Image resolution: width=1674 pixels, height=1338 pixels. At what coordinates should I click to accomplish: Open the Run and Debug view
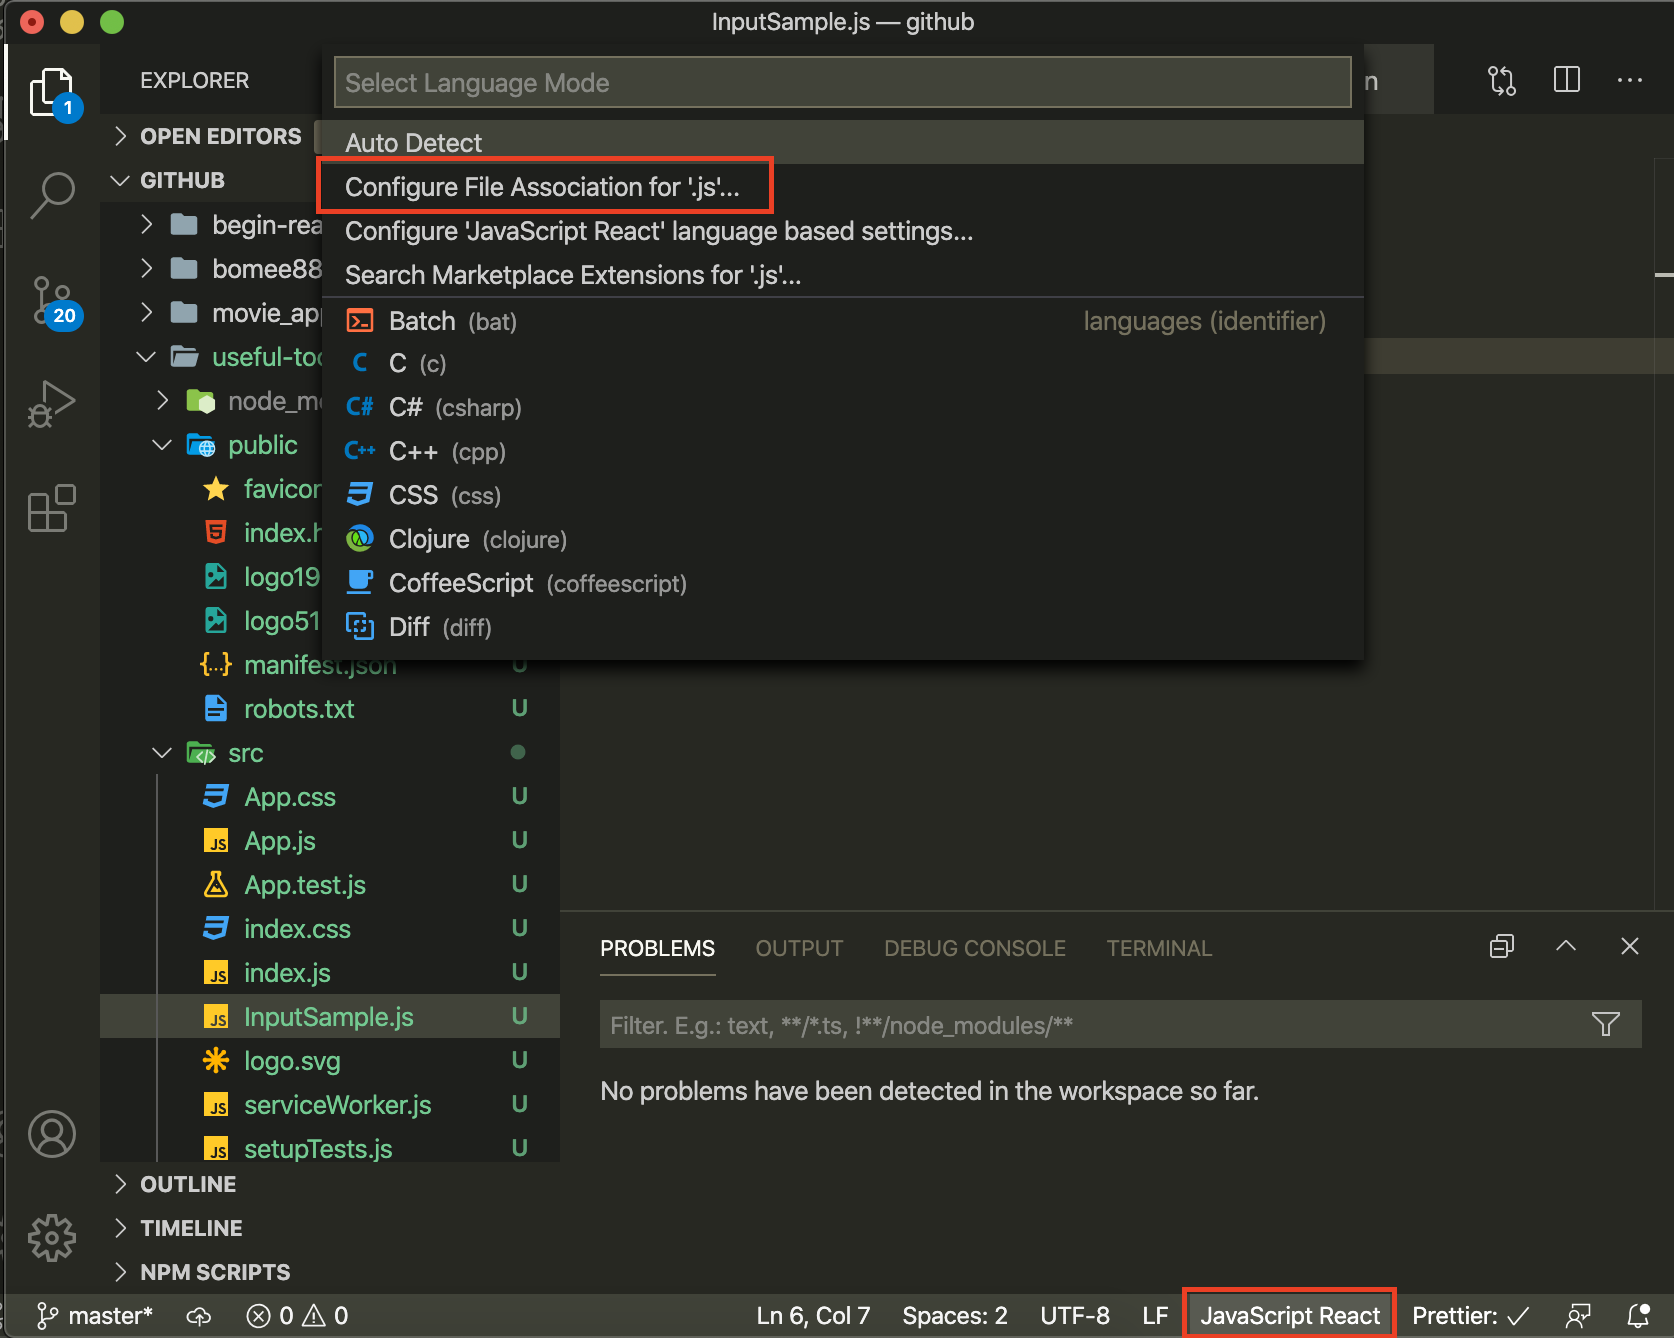(x=52, y=404)
